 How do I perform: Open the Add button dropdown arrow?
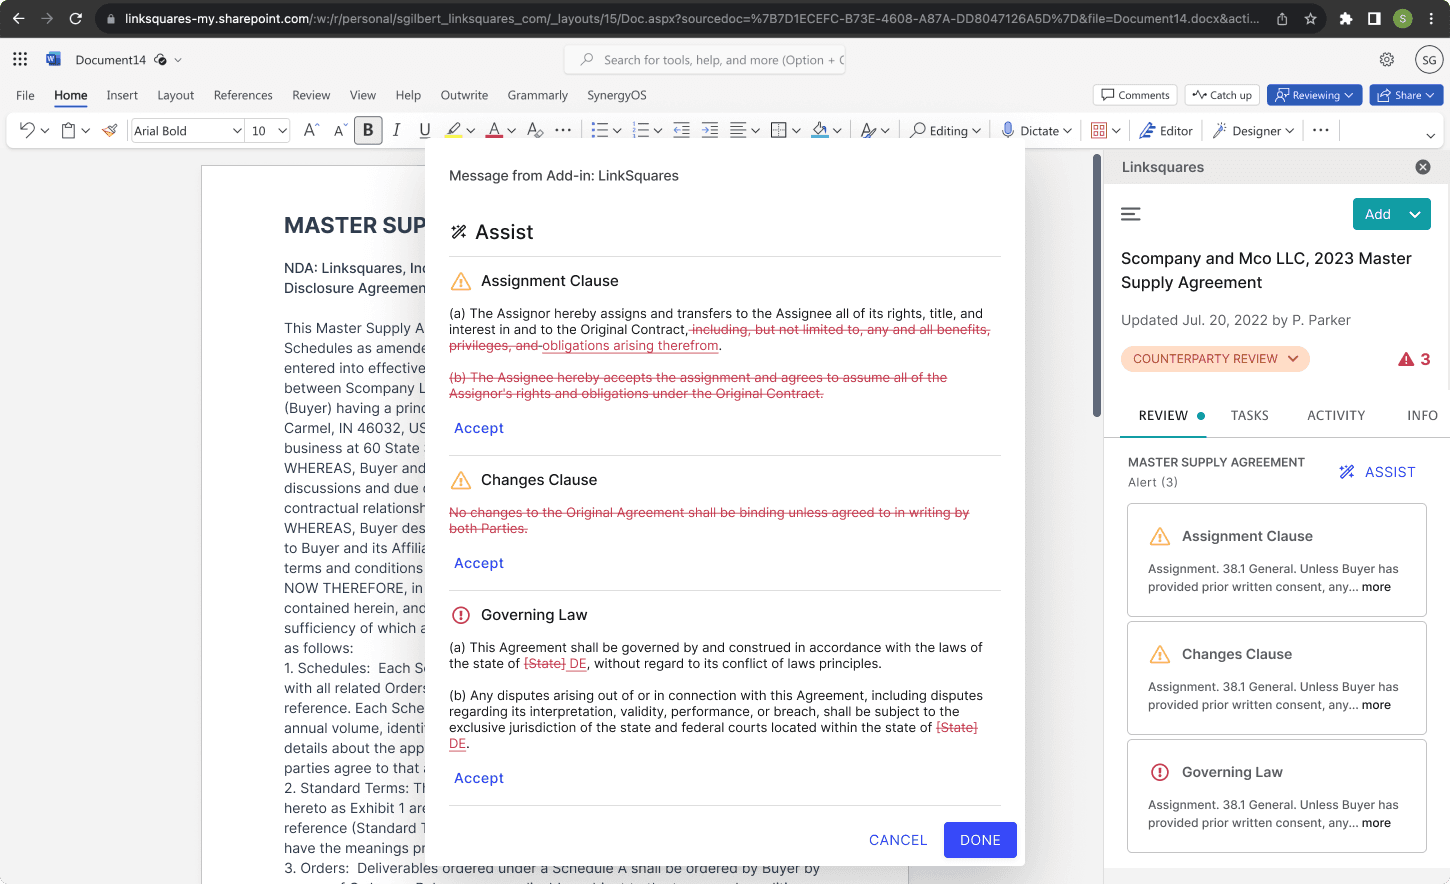click(x=1415, y=214)
